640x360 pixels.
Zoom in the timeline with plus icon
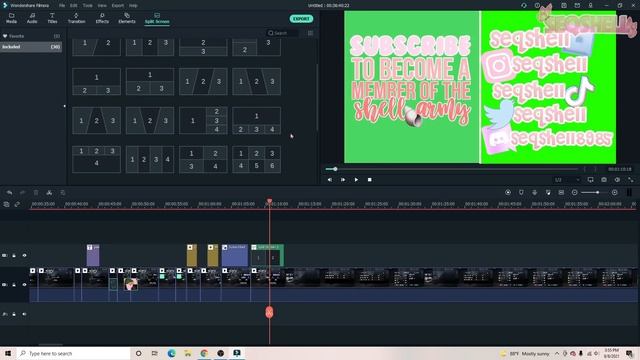pyautogui.click(x=615, y=192)
